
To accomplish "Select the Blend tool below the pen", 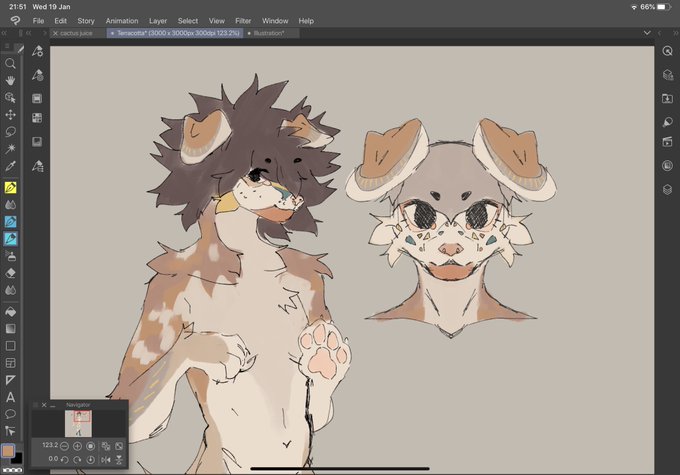I will click(10, 204).
